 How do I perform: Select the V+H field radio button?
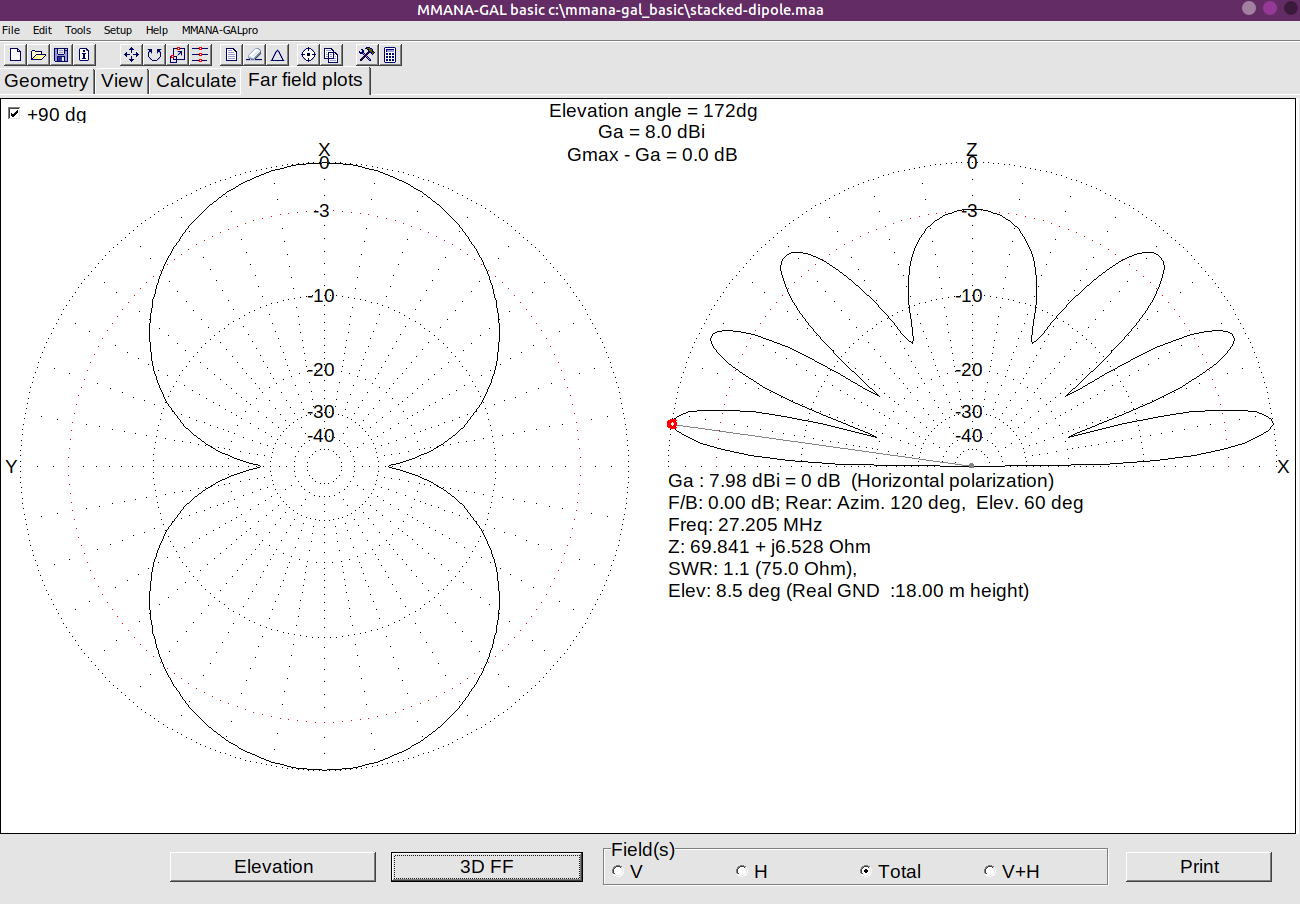[x=989, y=871]
